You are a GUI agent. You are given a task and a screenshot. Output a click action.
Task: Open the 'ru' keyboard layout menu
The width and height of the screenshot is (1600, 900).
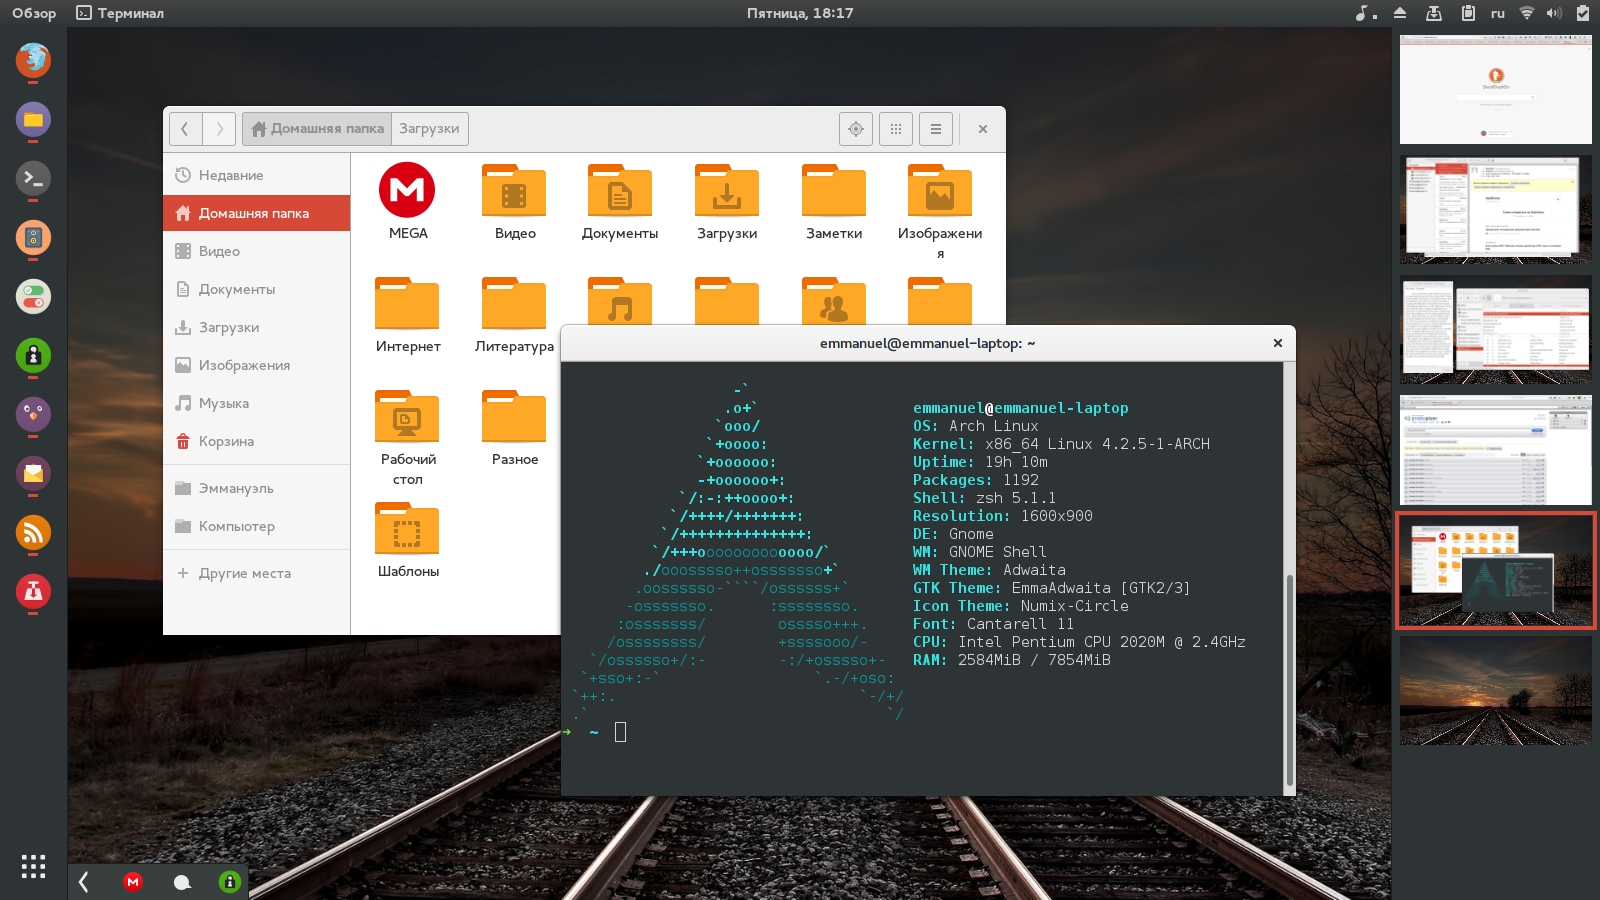coord(1498,13)
